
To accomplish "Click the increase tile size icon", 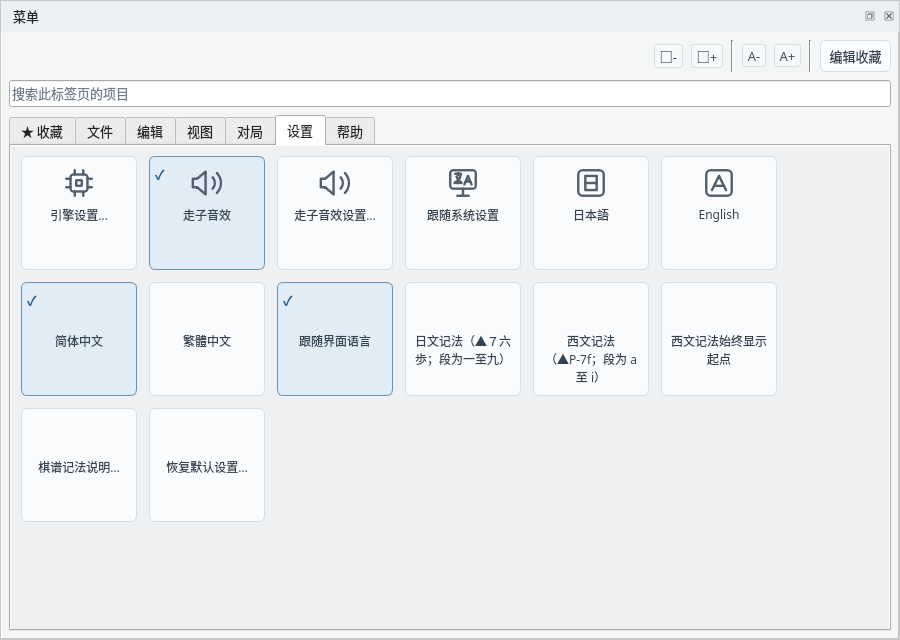I will click(x=707, y=57).
